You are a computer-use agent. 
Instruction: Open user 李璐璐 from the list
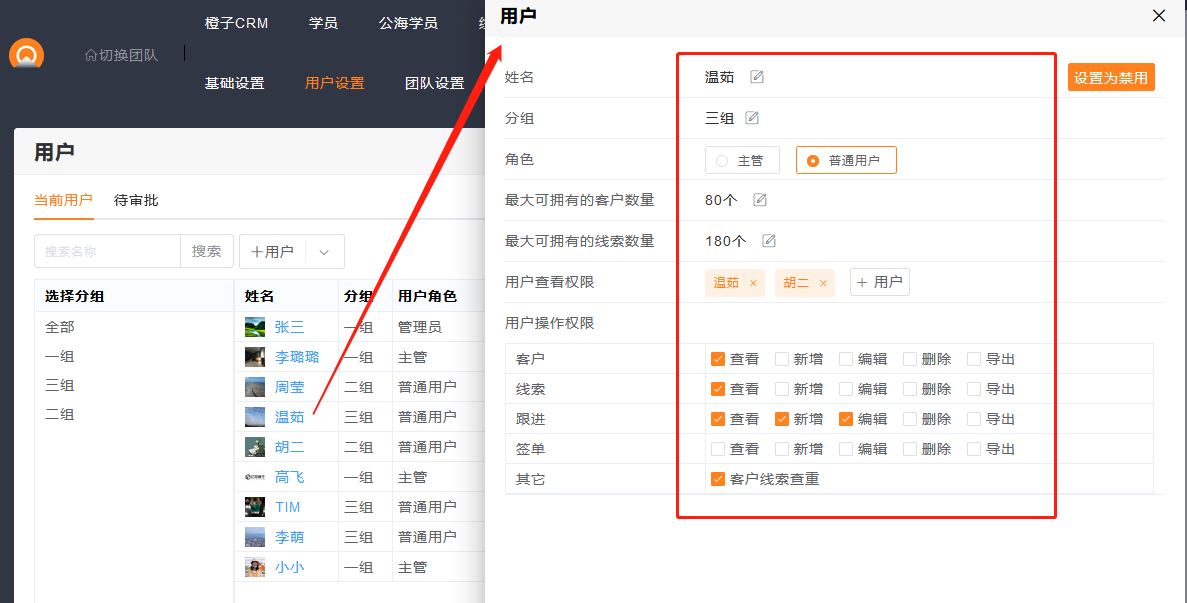pos(297,357)
